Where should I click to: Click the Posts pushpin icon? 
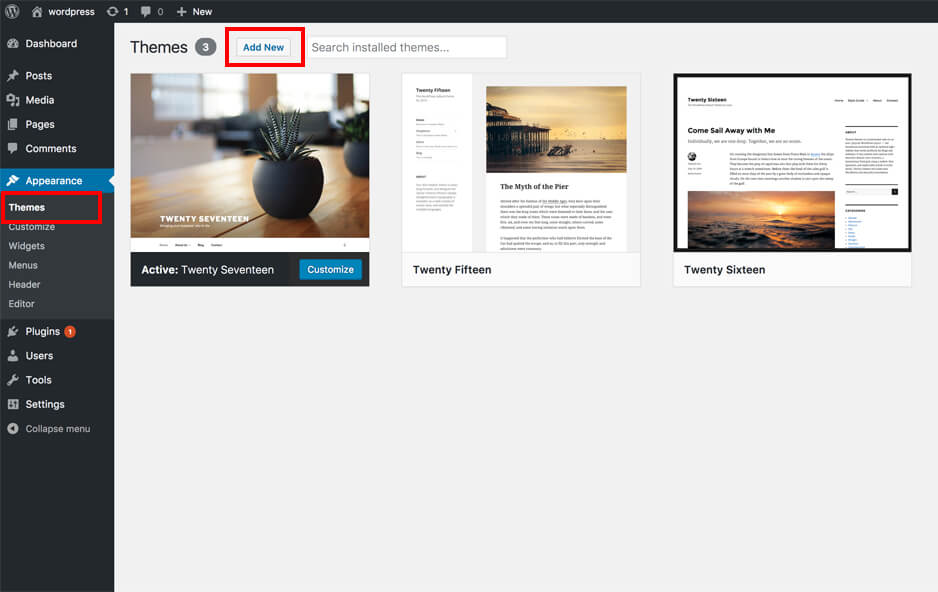[13, 76]
